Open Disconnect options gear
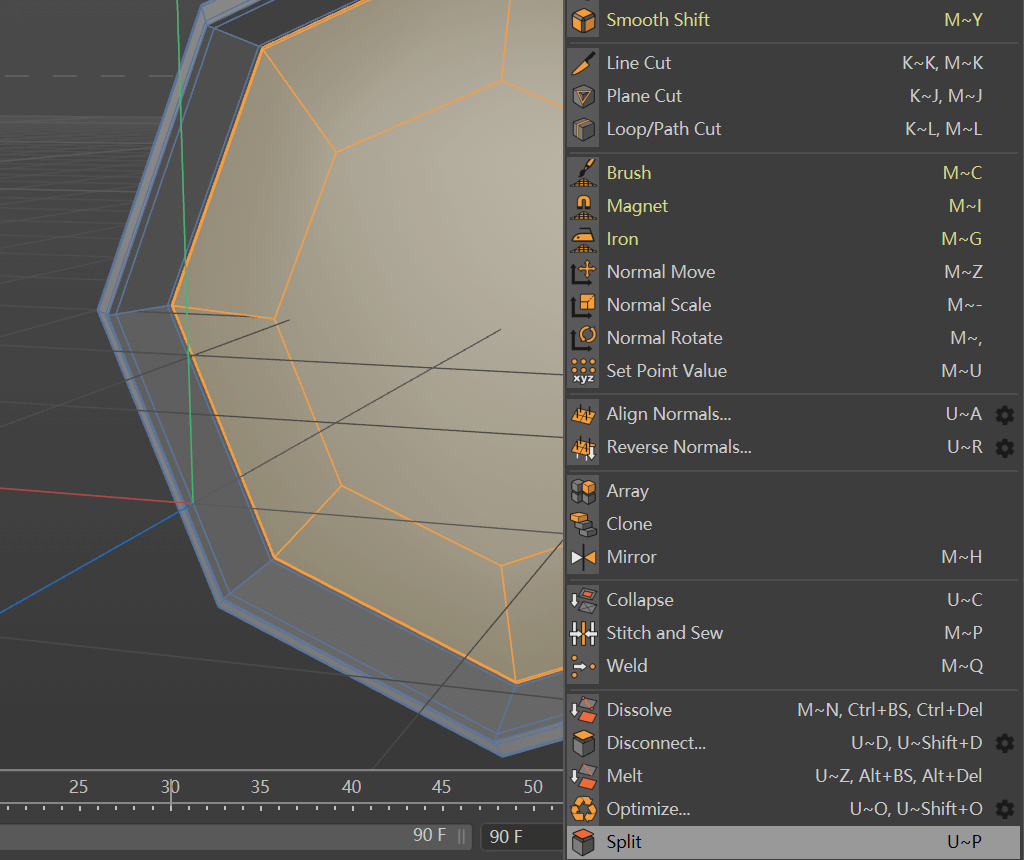1024x860 pixels. click(x=1004, y=743)
